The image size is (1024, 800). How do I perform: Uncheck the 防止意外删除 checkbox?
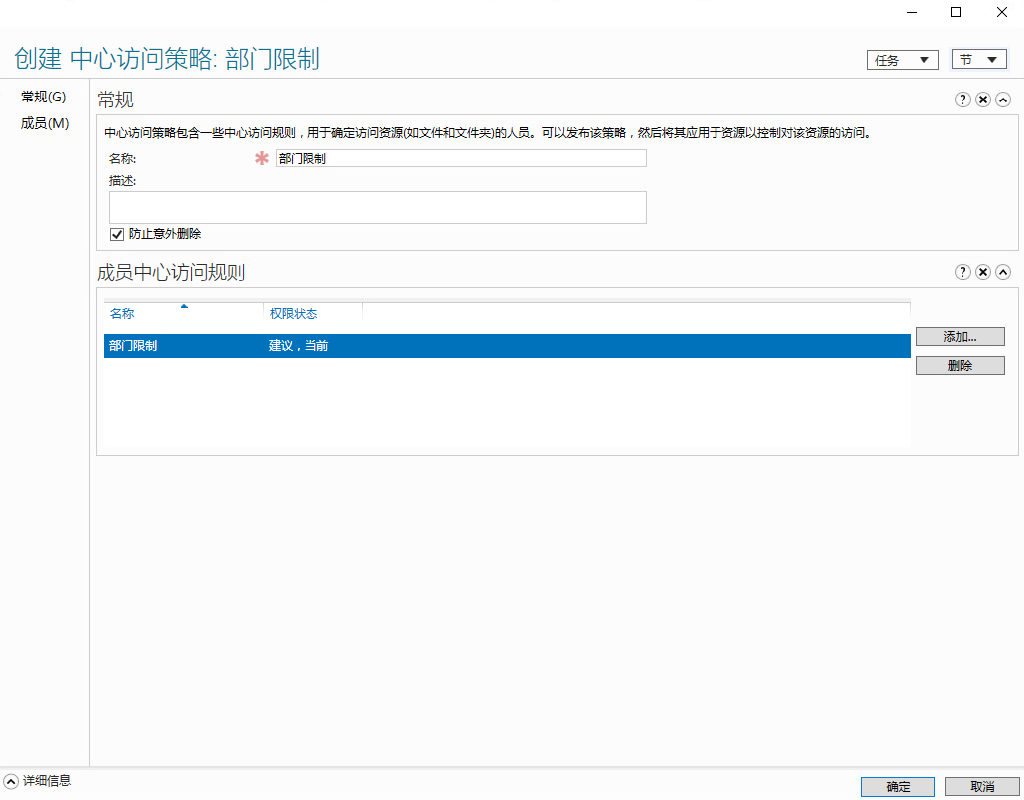click(x=117, y=234)
